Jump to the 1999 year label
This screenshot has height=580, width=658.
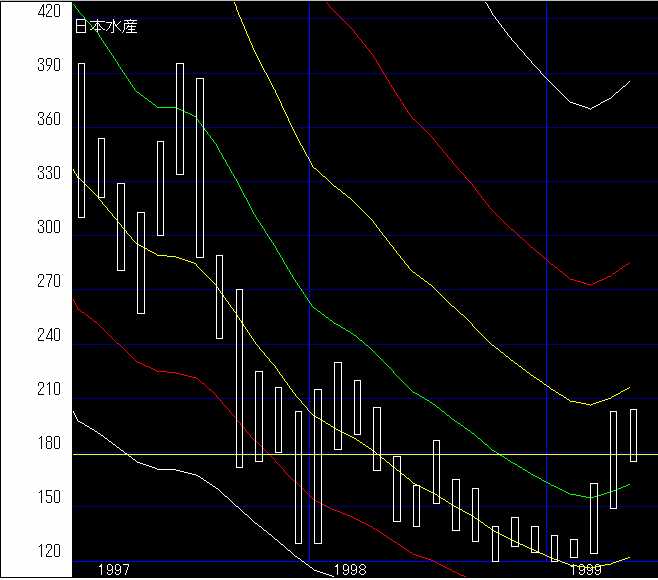[585, 569]
